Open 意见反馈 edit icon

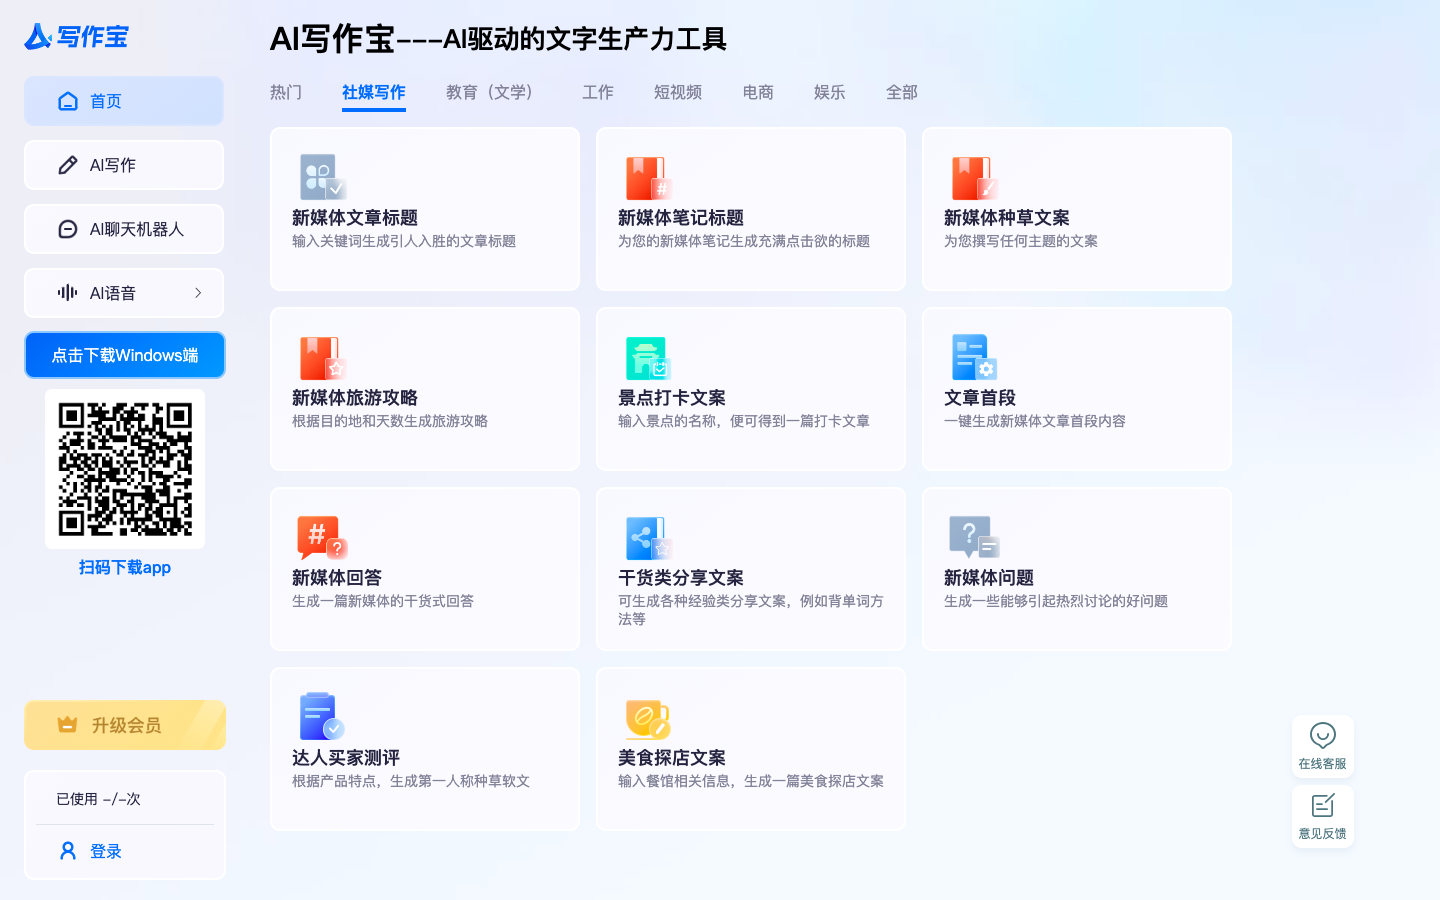tap(1323, 806)
